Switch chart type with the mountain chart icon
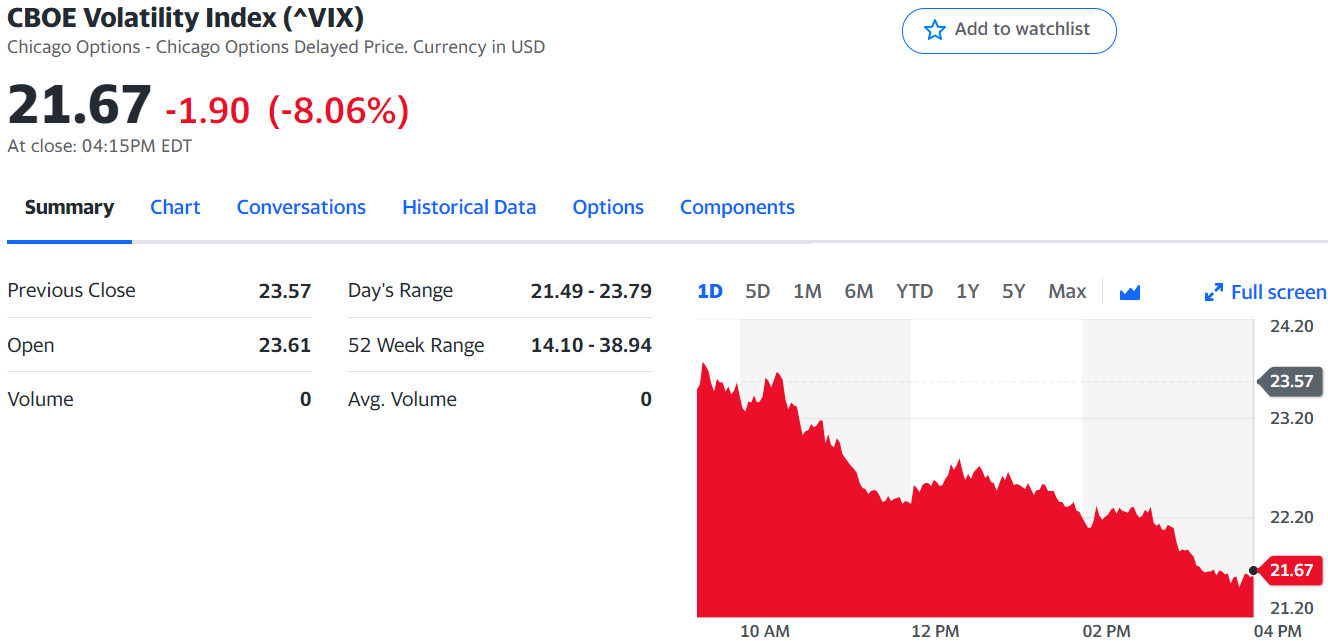 point(1130,292)
